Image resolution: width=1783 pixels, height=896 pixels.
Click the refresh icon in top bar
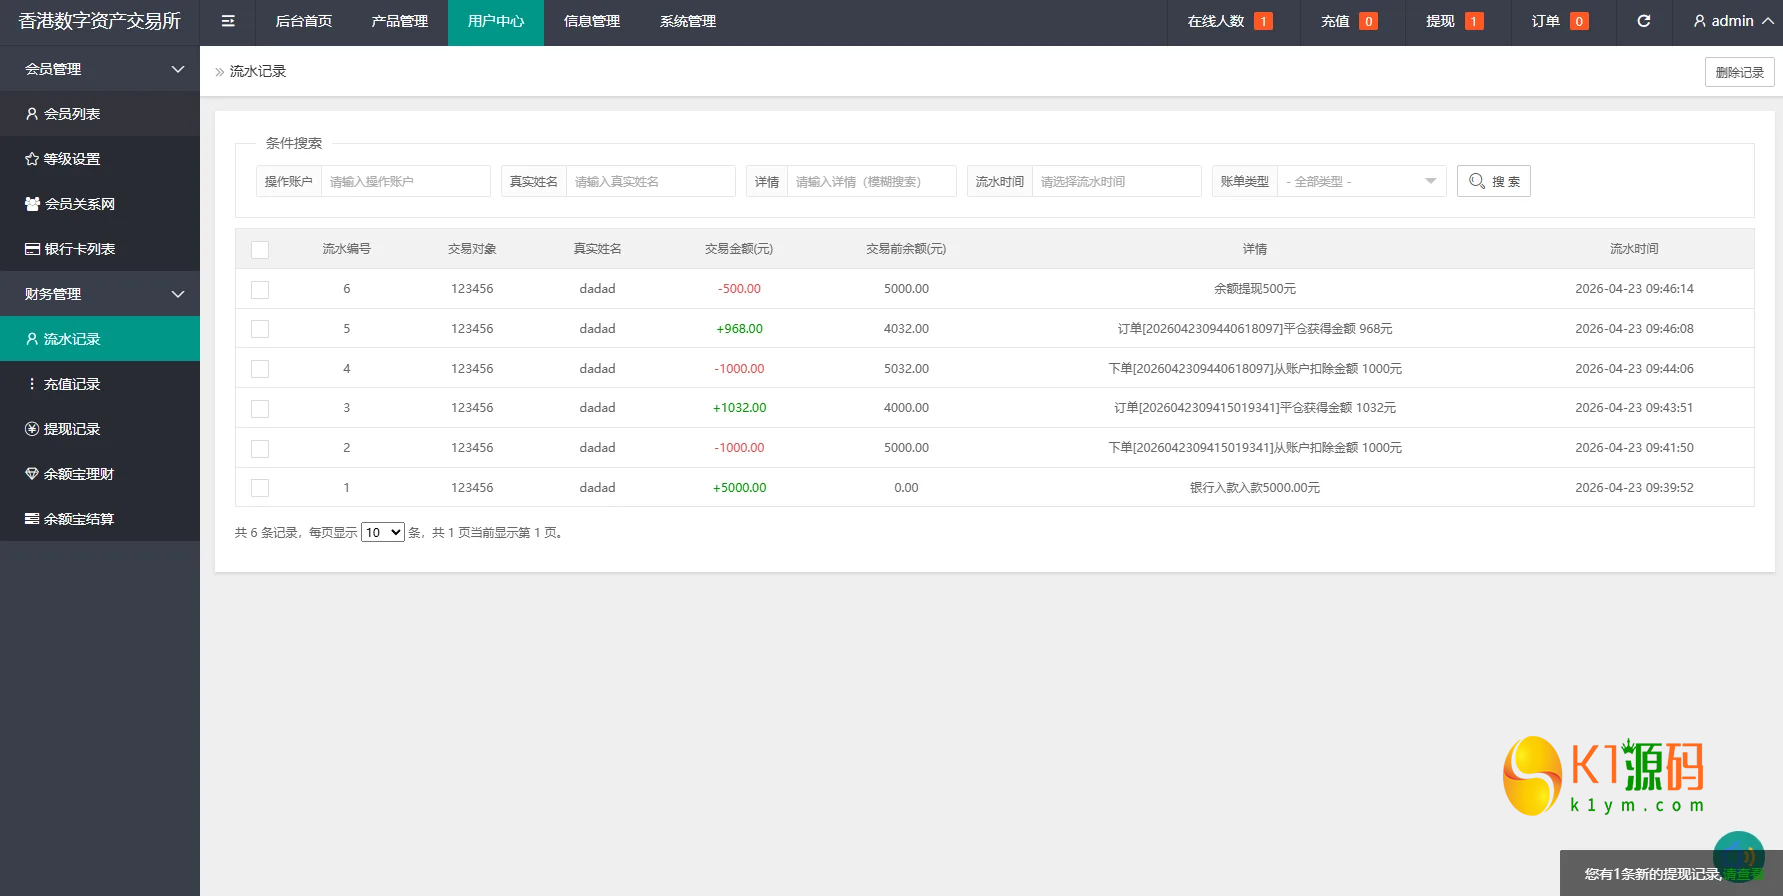1643,21
